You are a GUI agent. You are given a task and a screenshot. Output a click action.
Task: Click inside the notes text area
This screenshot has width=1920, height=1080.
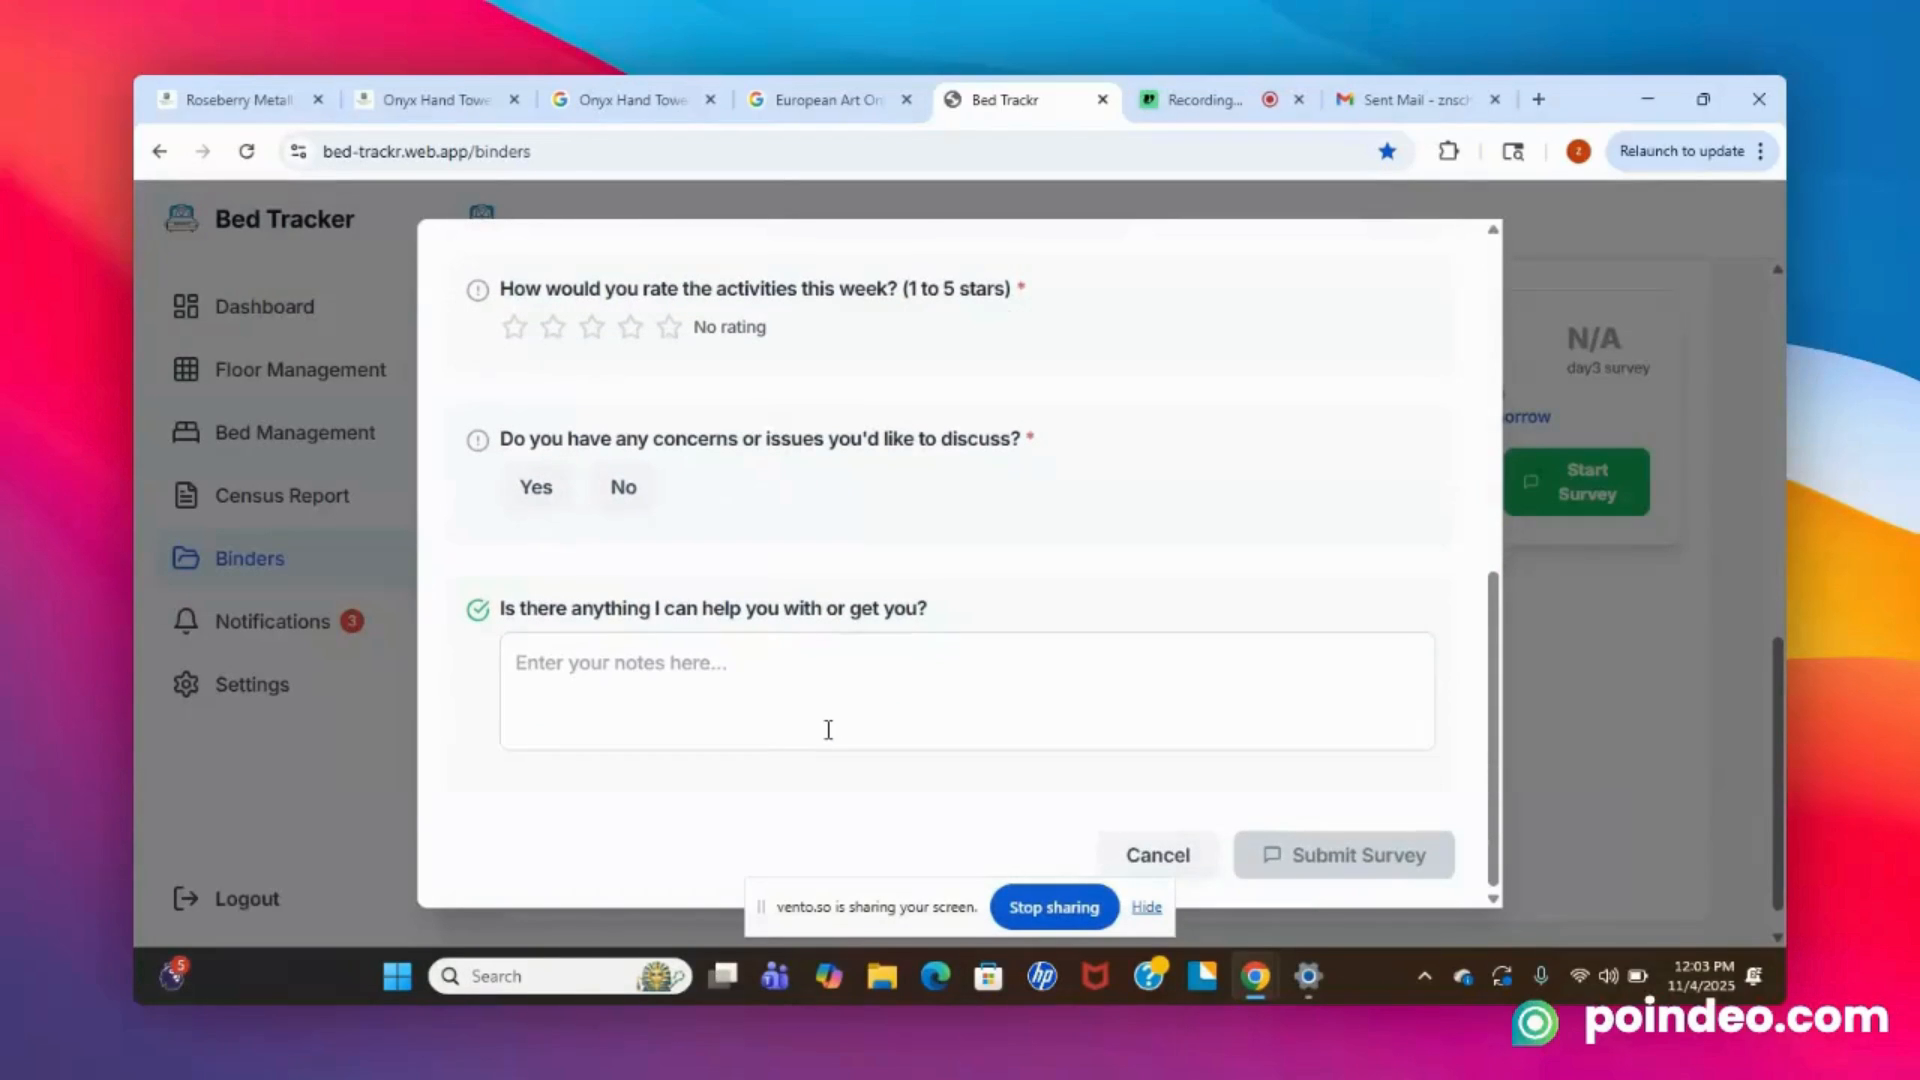pyautogui.click(x=966, y=691)
